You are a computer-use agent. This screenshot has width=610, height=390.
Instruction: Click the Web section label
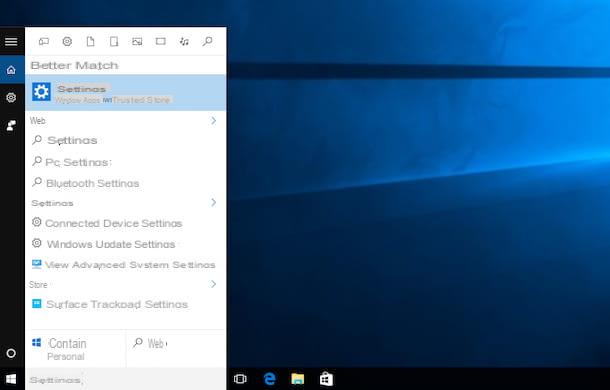(x=38, y=121)
